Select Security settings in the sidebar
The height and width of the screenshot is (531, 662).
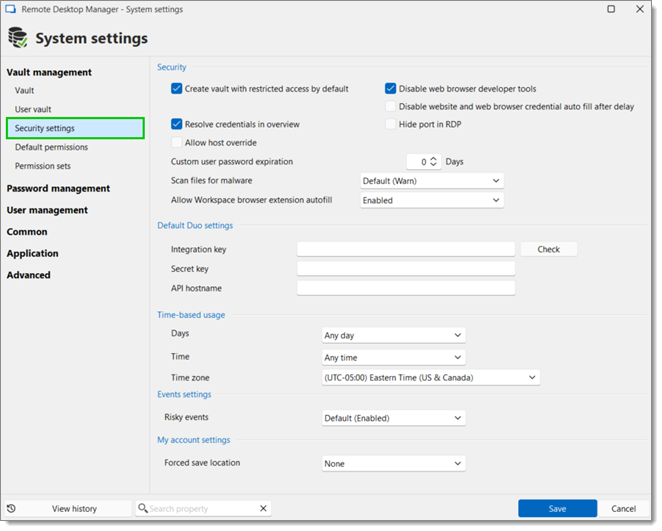[x=76, y=128]
